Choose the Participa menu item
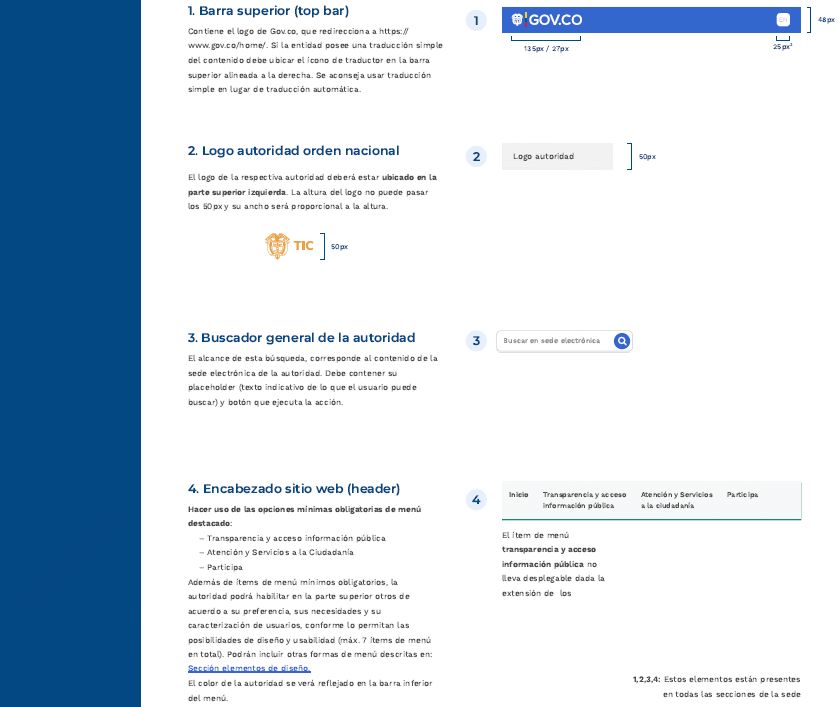840x707 pixels. (x=742, y=495)
